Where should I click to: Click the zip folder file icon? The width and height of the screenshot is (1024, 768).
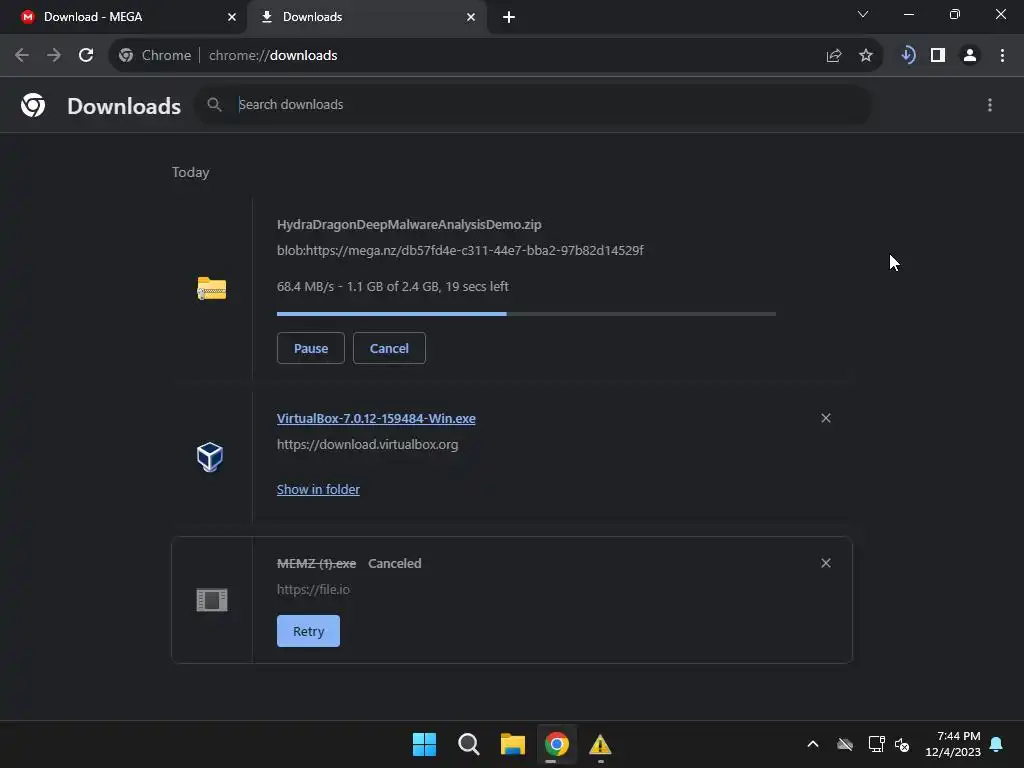pos(212,288)
